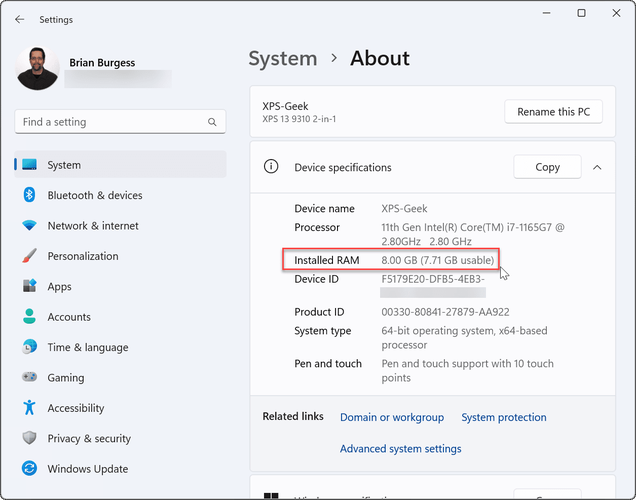This screenshot has height=500, width=636.
Task: Click System in the breadcrumb heading
Action: coord(283,58)
